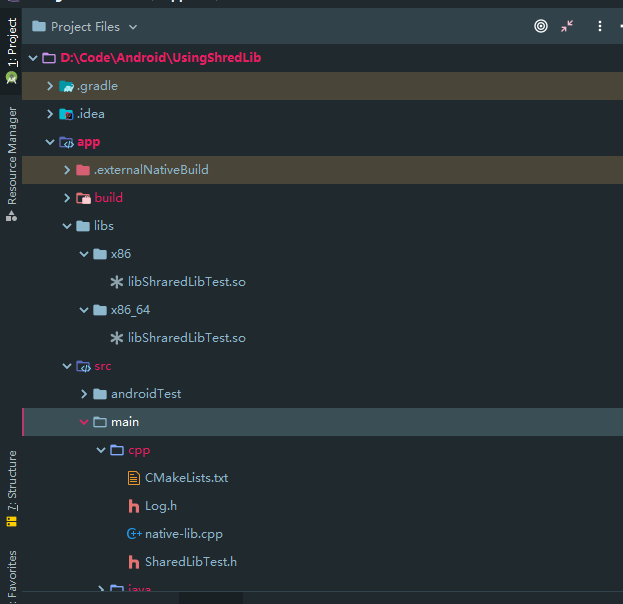Click the Log.h header file icon
This screenshot has width=623, height=604.
pos(134,506)
